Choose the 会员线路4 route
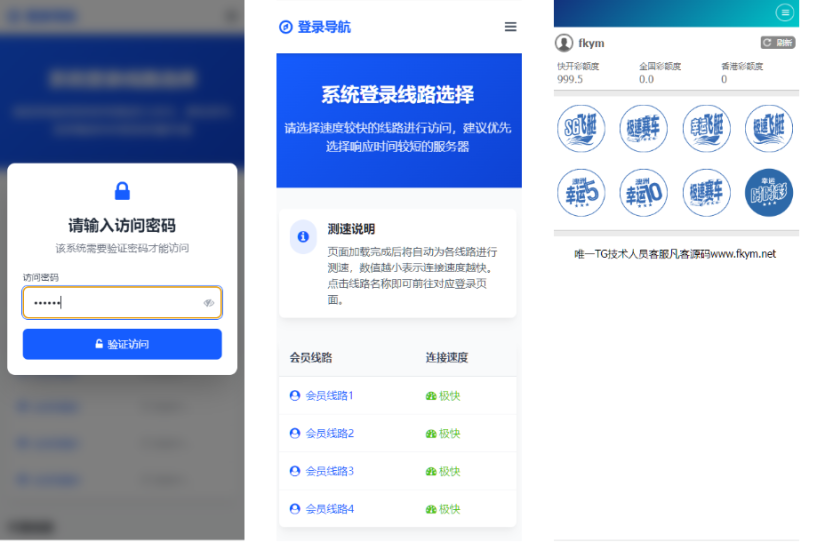 pos(329,509)
